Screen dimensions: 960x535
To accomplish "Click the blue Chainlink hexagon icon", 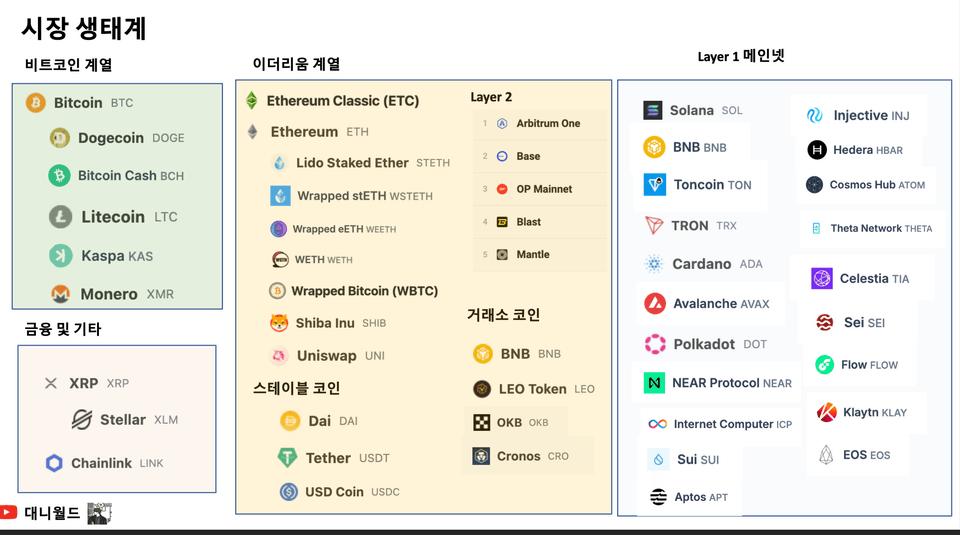I will 54,463.
